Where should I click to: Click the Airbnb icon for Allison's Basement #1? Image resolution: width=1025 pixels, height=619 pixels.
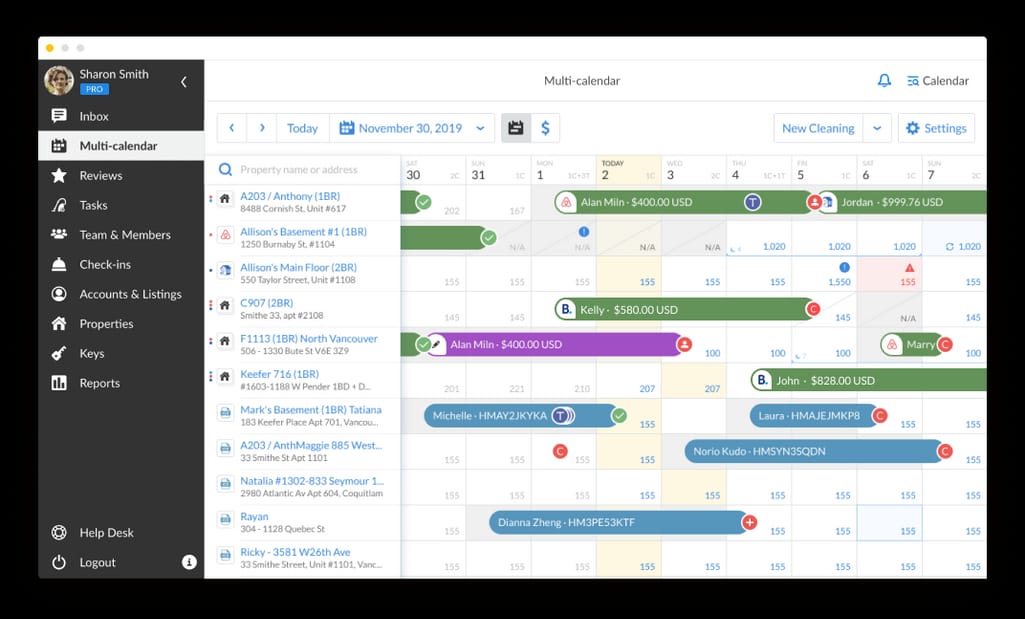[225, 235]
